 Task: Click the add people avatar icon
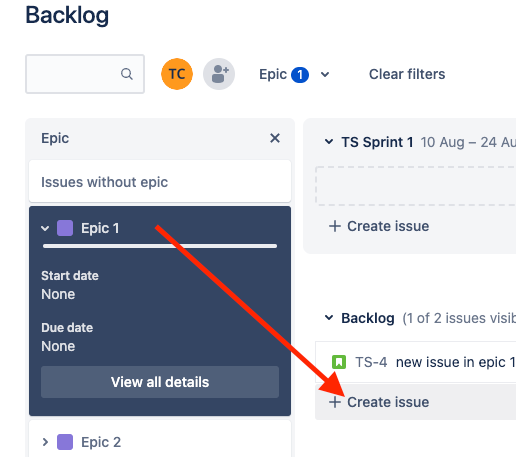click(219, 74)
